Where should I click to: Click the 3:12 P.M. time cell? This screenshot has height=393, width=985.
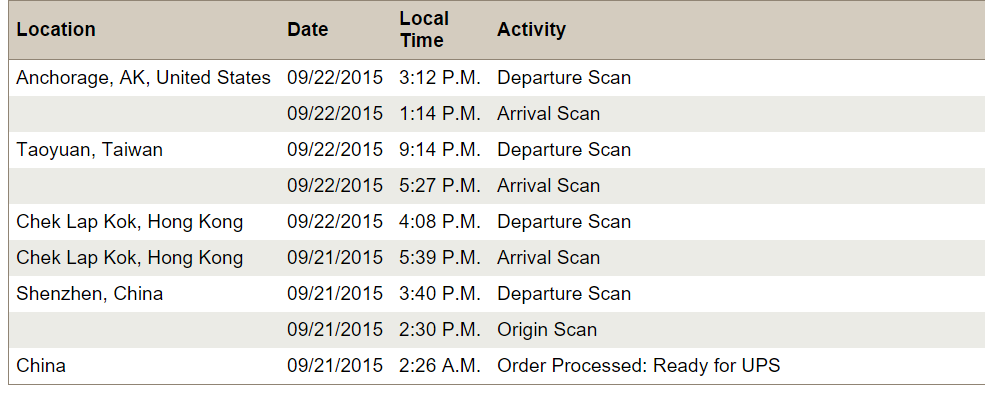440,78
